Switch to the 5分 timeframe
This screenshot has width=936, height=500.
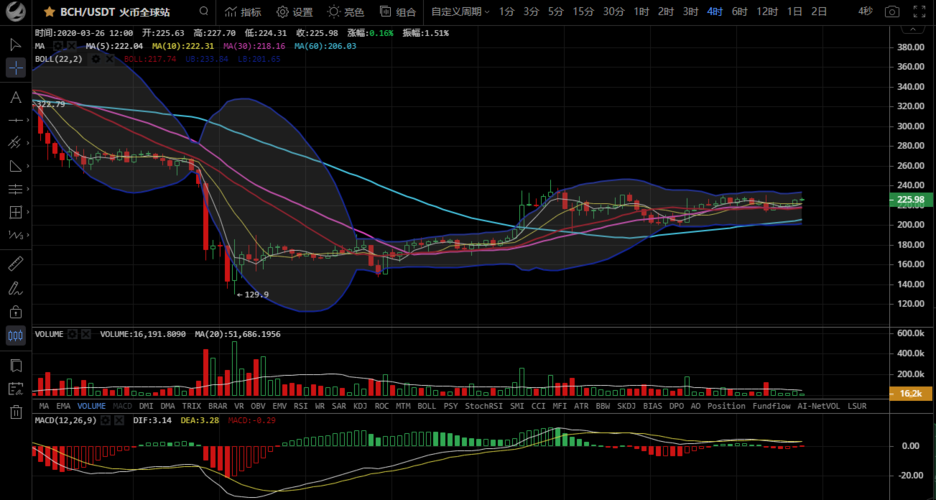click(x=556, y=12)
